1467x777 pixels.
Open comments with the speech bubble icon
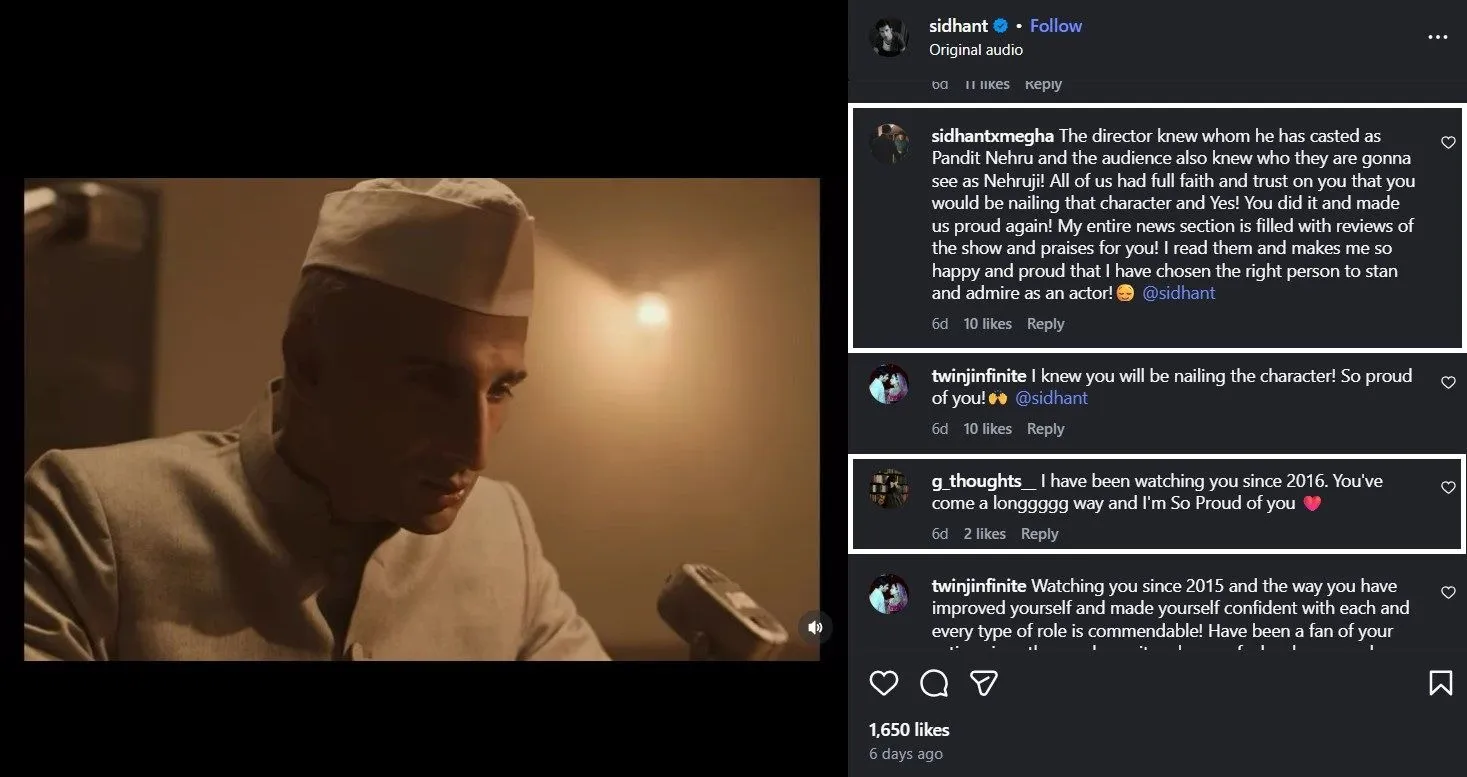tap(934, 683)
